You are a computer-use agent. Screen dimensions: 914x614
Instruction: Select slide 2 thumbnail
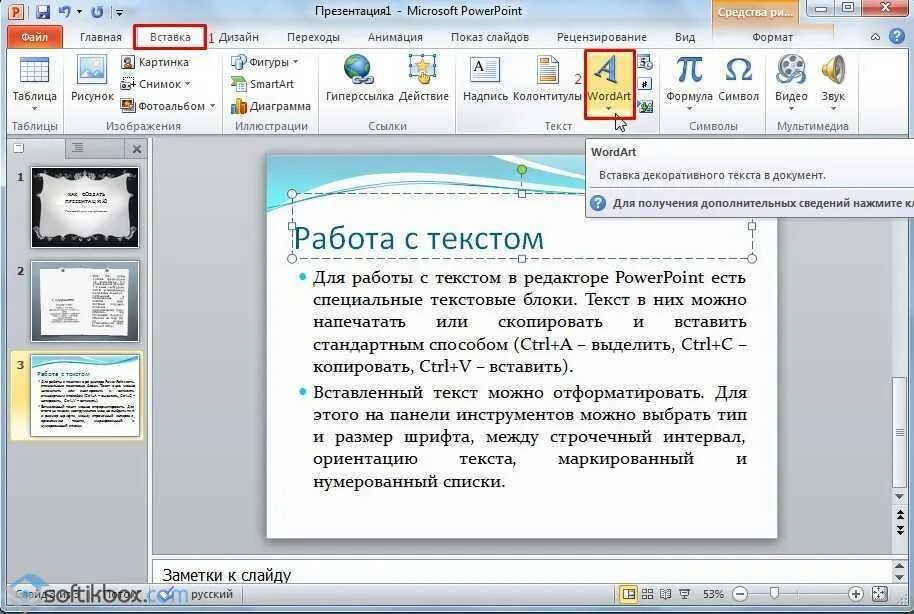click(85, 301)
